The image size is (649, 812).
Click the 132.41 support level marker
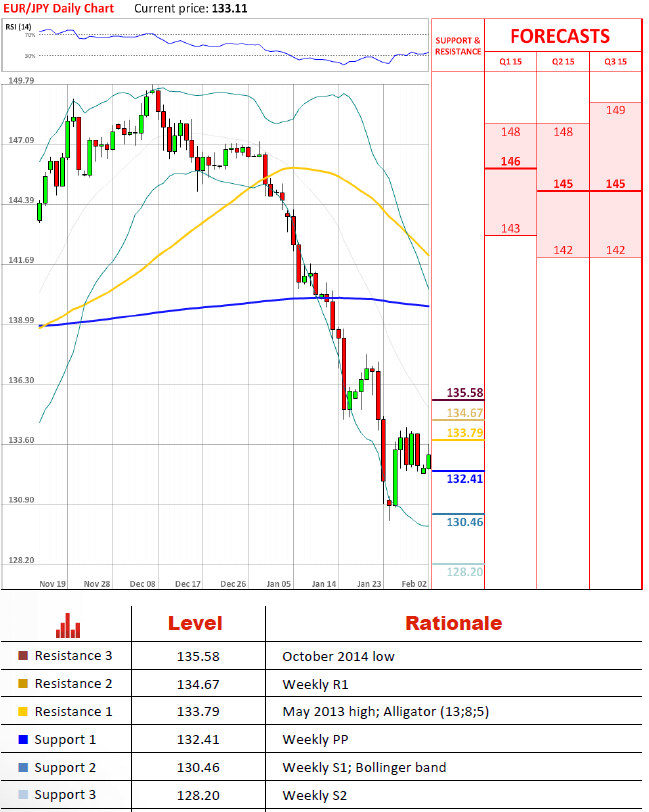pyautogui.click(x=465, y=478)
